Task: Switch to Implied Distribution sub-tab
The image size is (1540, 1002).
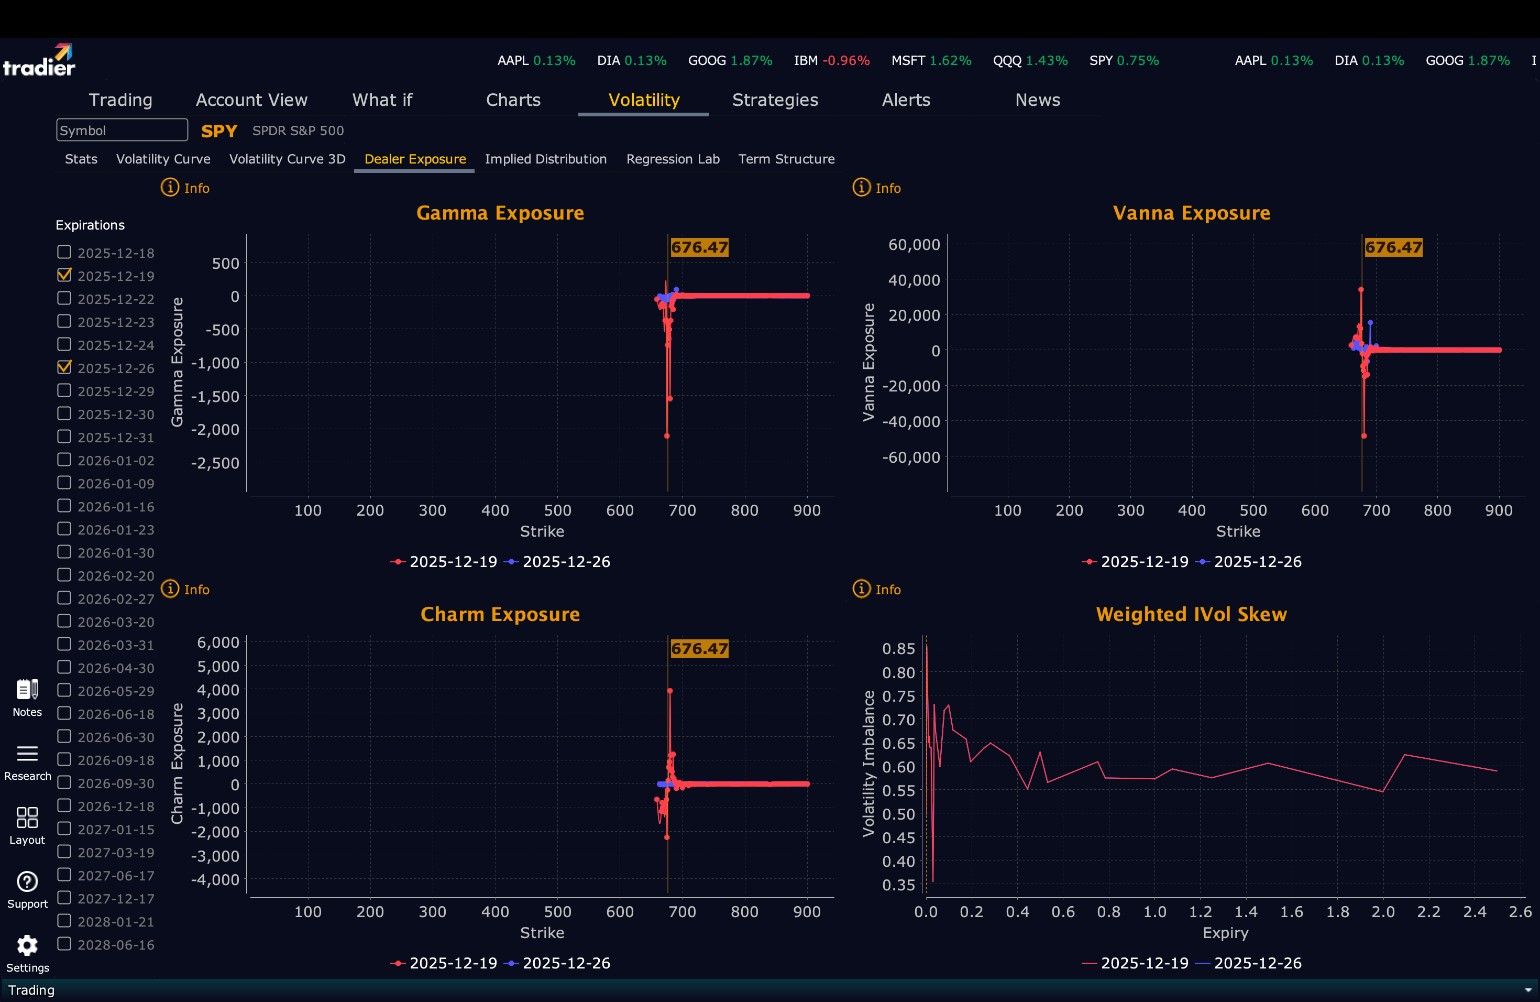Action: 546,159
